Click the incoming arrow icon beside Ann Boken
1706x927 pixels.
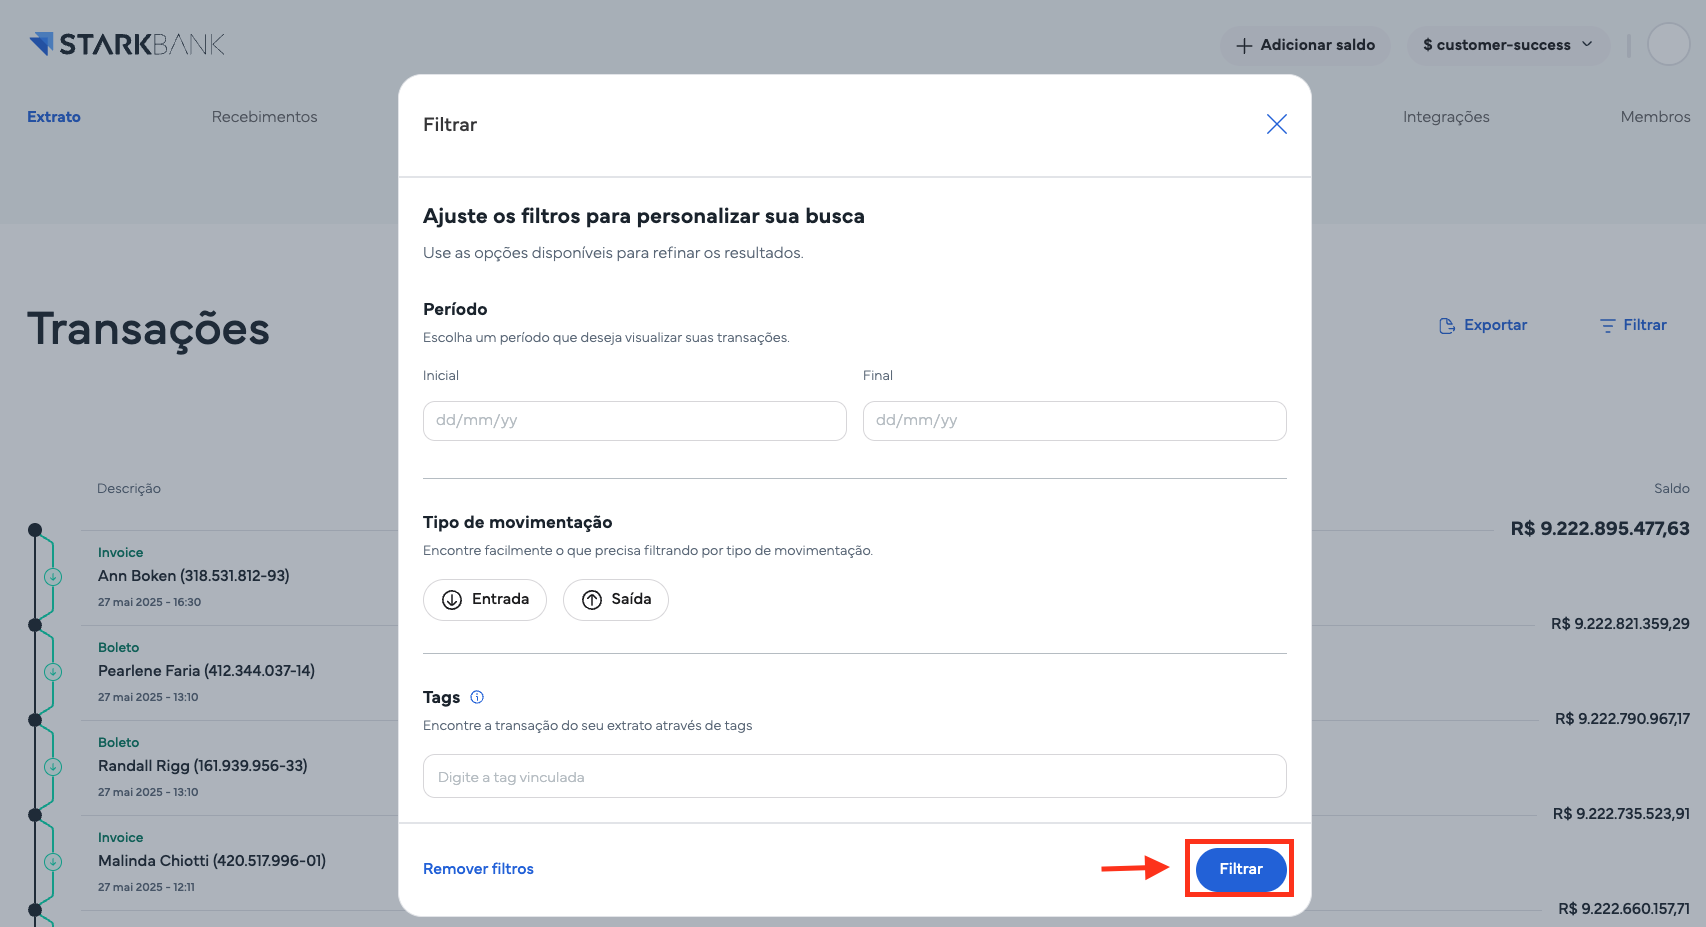(53, 577)
